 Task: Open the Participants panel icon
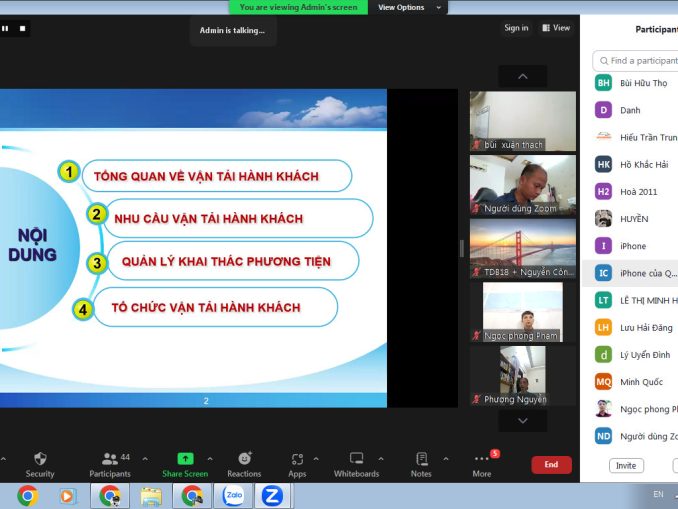(109, 459)
